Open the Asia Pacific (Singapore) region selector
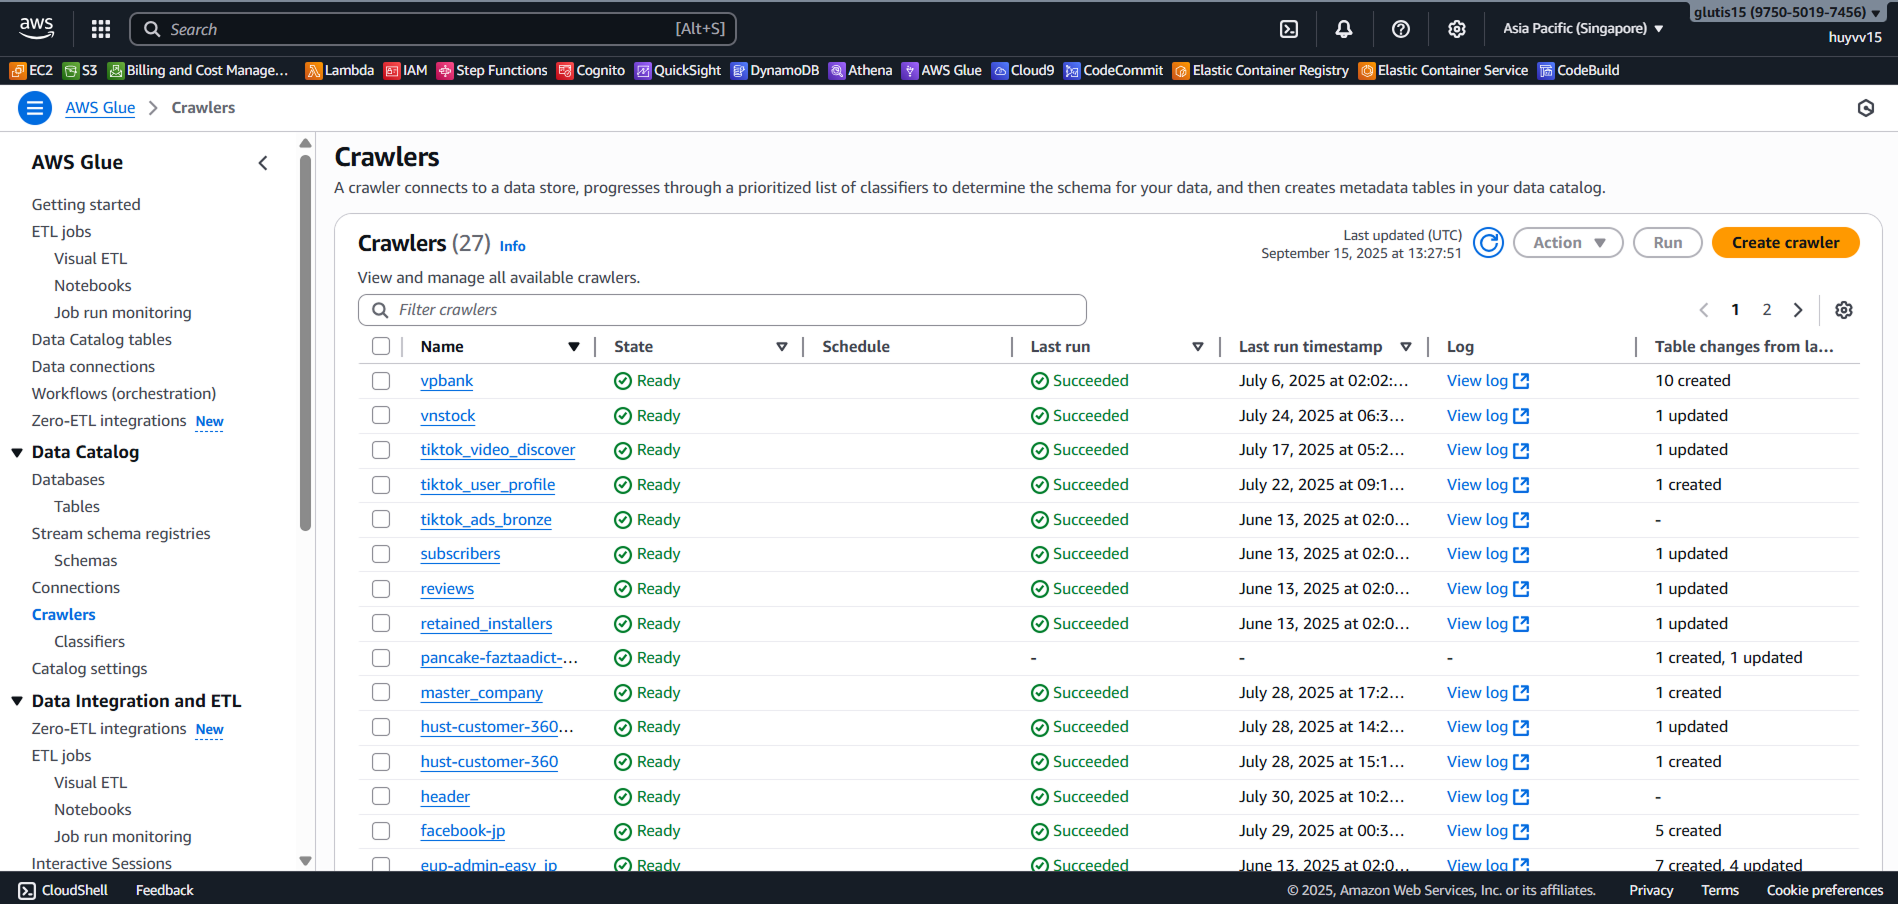The height and width of the screenshot is (904, 1898). pyautogui.click(x=1582, y=29)
